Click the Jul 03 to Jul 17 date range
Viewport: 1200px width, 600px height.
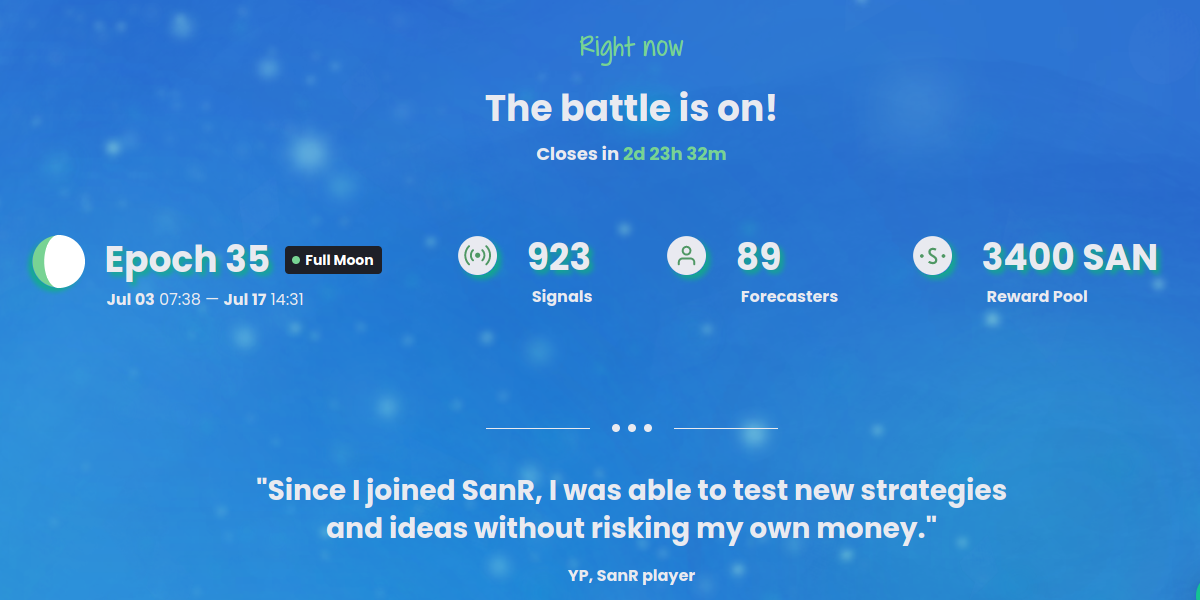point(205,299)
